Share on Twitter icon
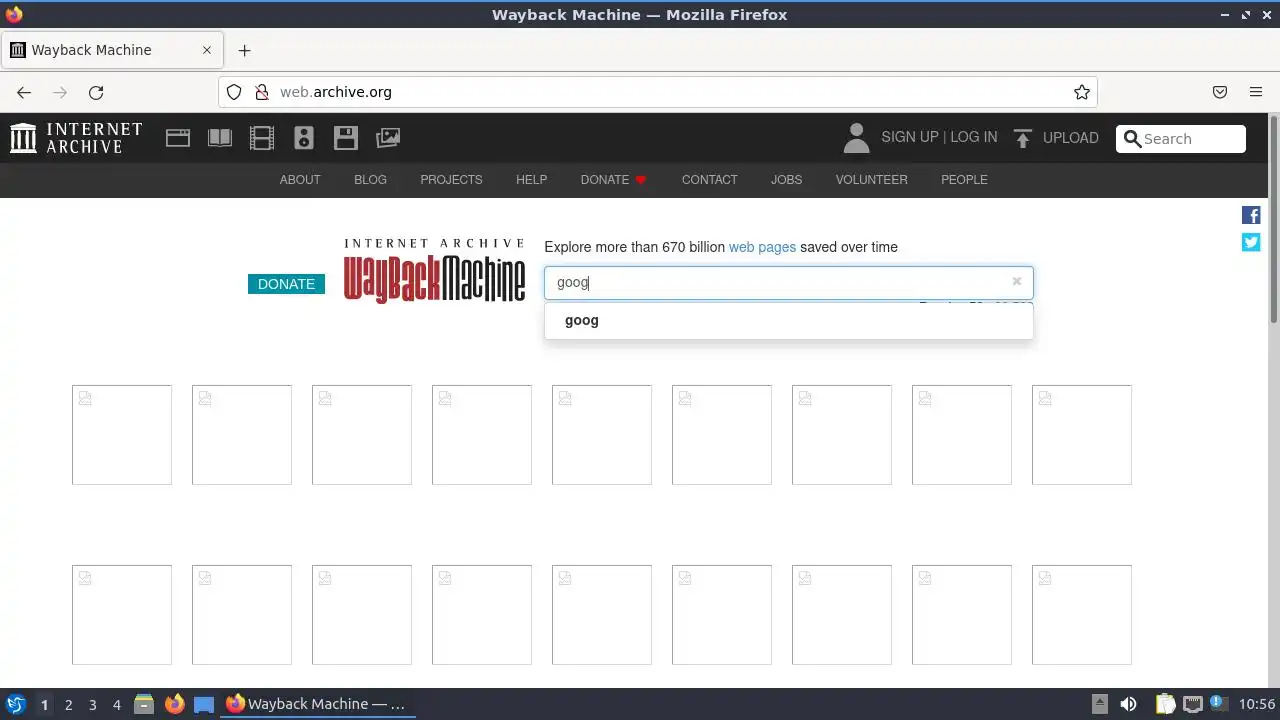This screenshot has height=720, width=1280. [1251, 242]
